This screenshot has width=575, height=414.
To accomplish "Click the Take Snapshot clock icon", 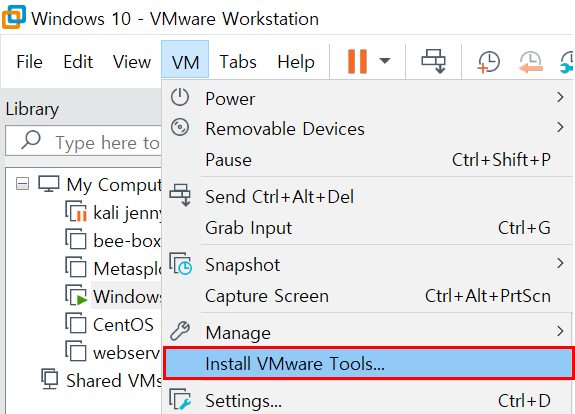I will click(488, 62).
